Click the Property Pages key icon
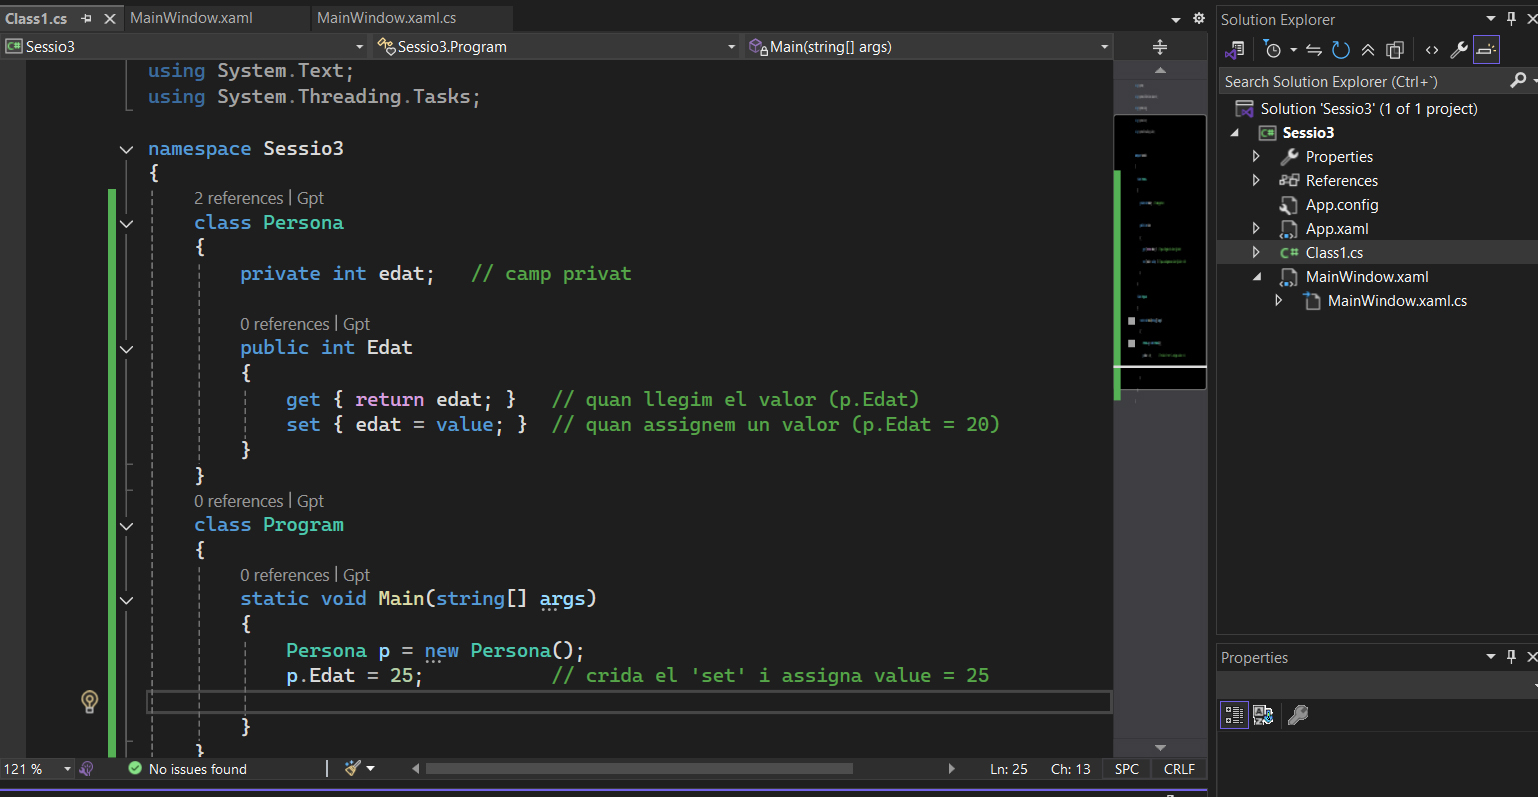Screen dimensions: 1538x797 coord(1298,715)
